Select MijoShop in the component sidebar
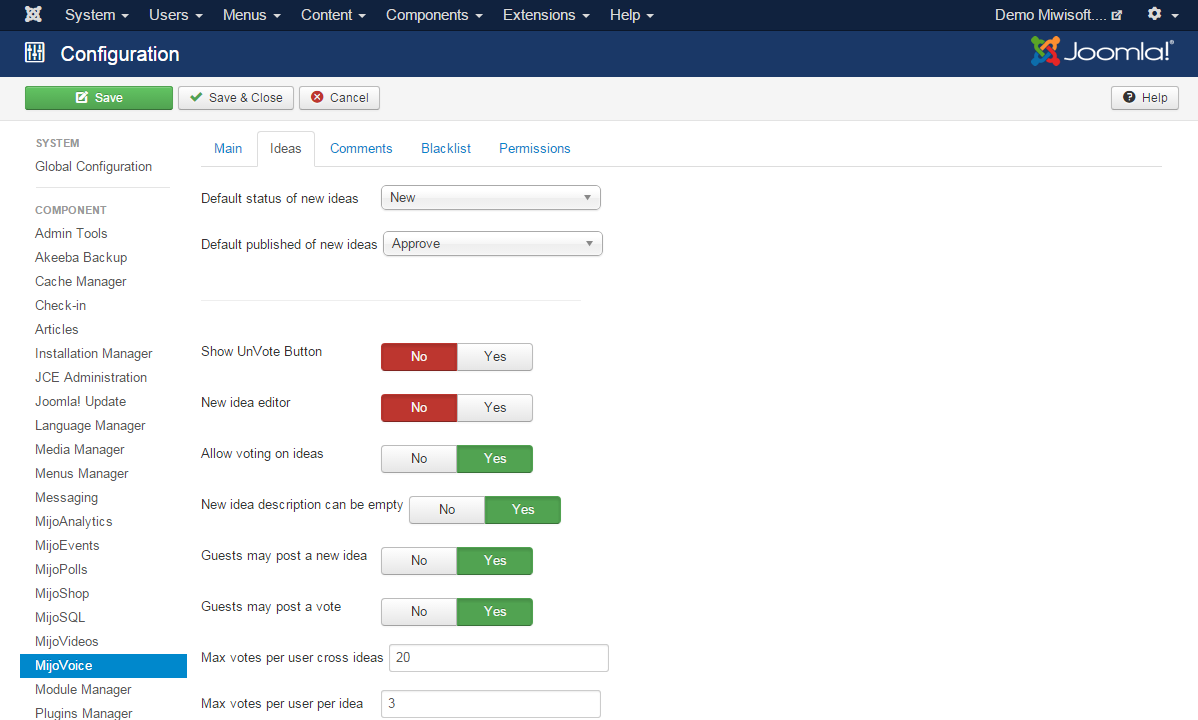 point(62,594)
